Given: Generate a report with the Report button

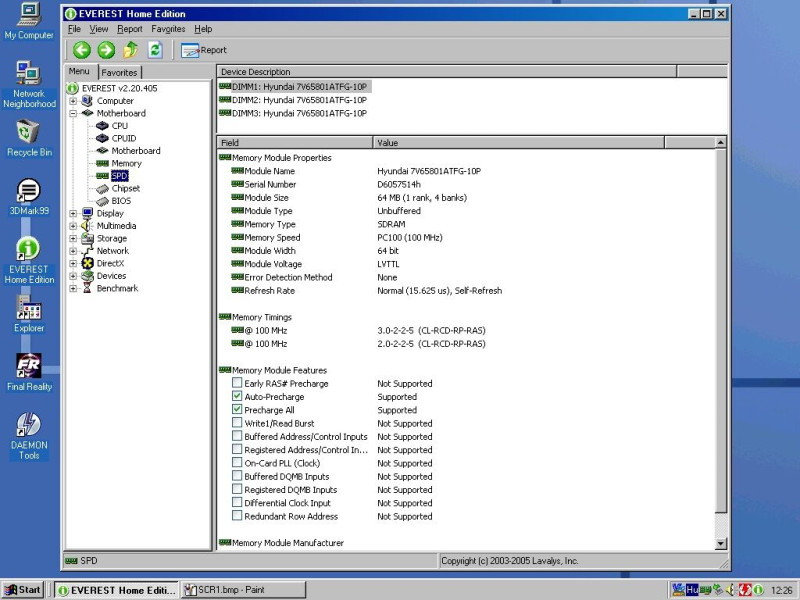Looking at the screenshot, I should (204, 50).
